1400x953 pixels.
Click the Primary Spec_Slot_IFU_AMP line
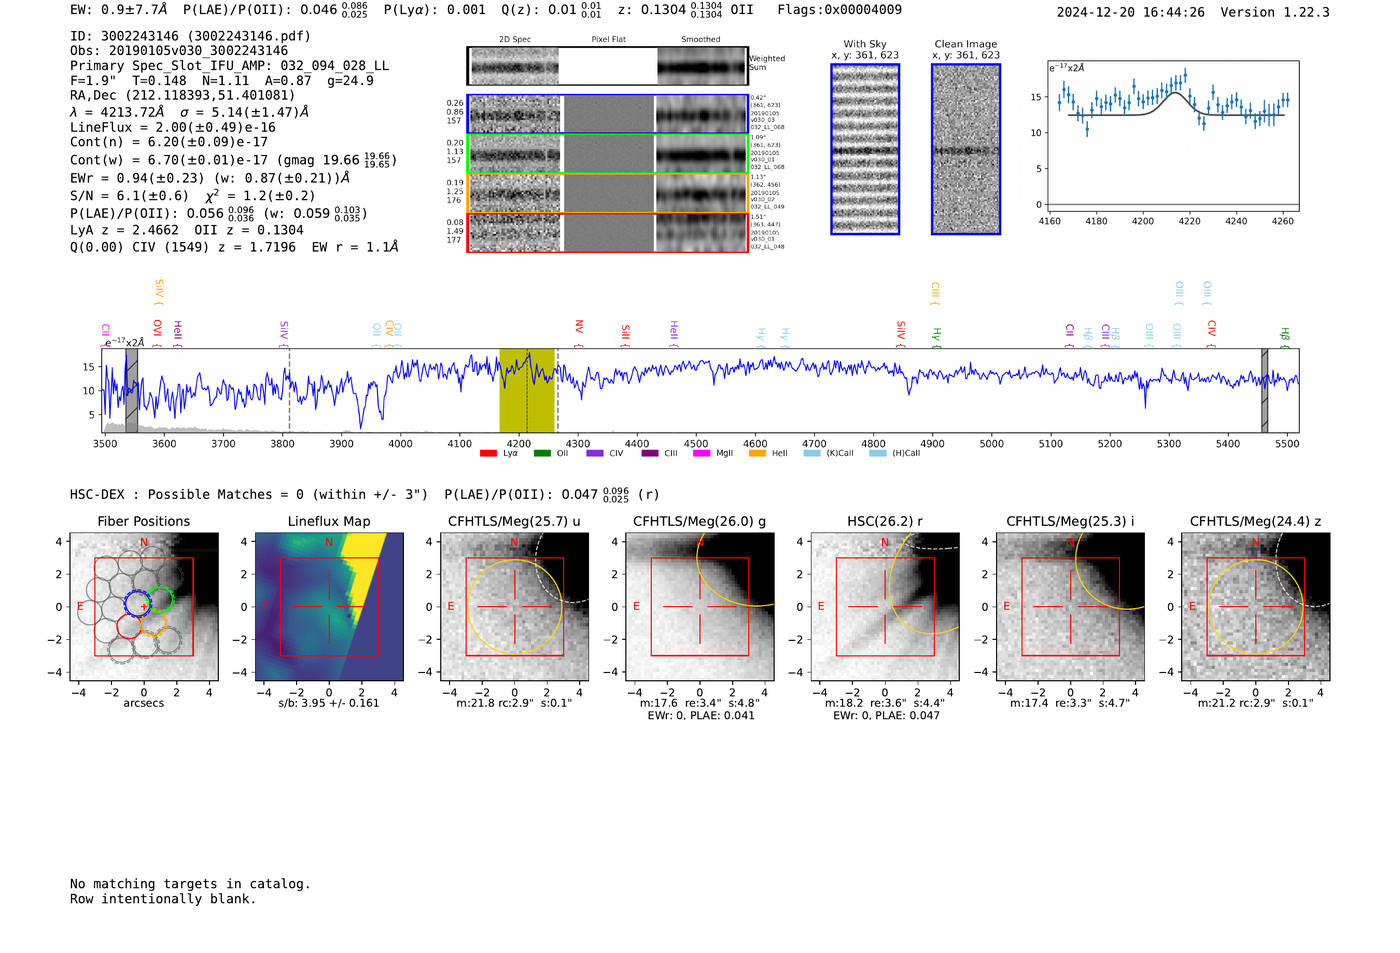tap(230, 66)
